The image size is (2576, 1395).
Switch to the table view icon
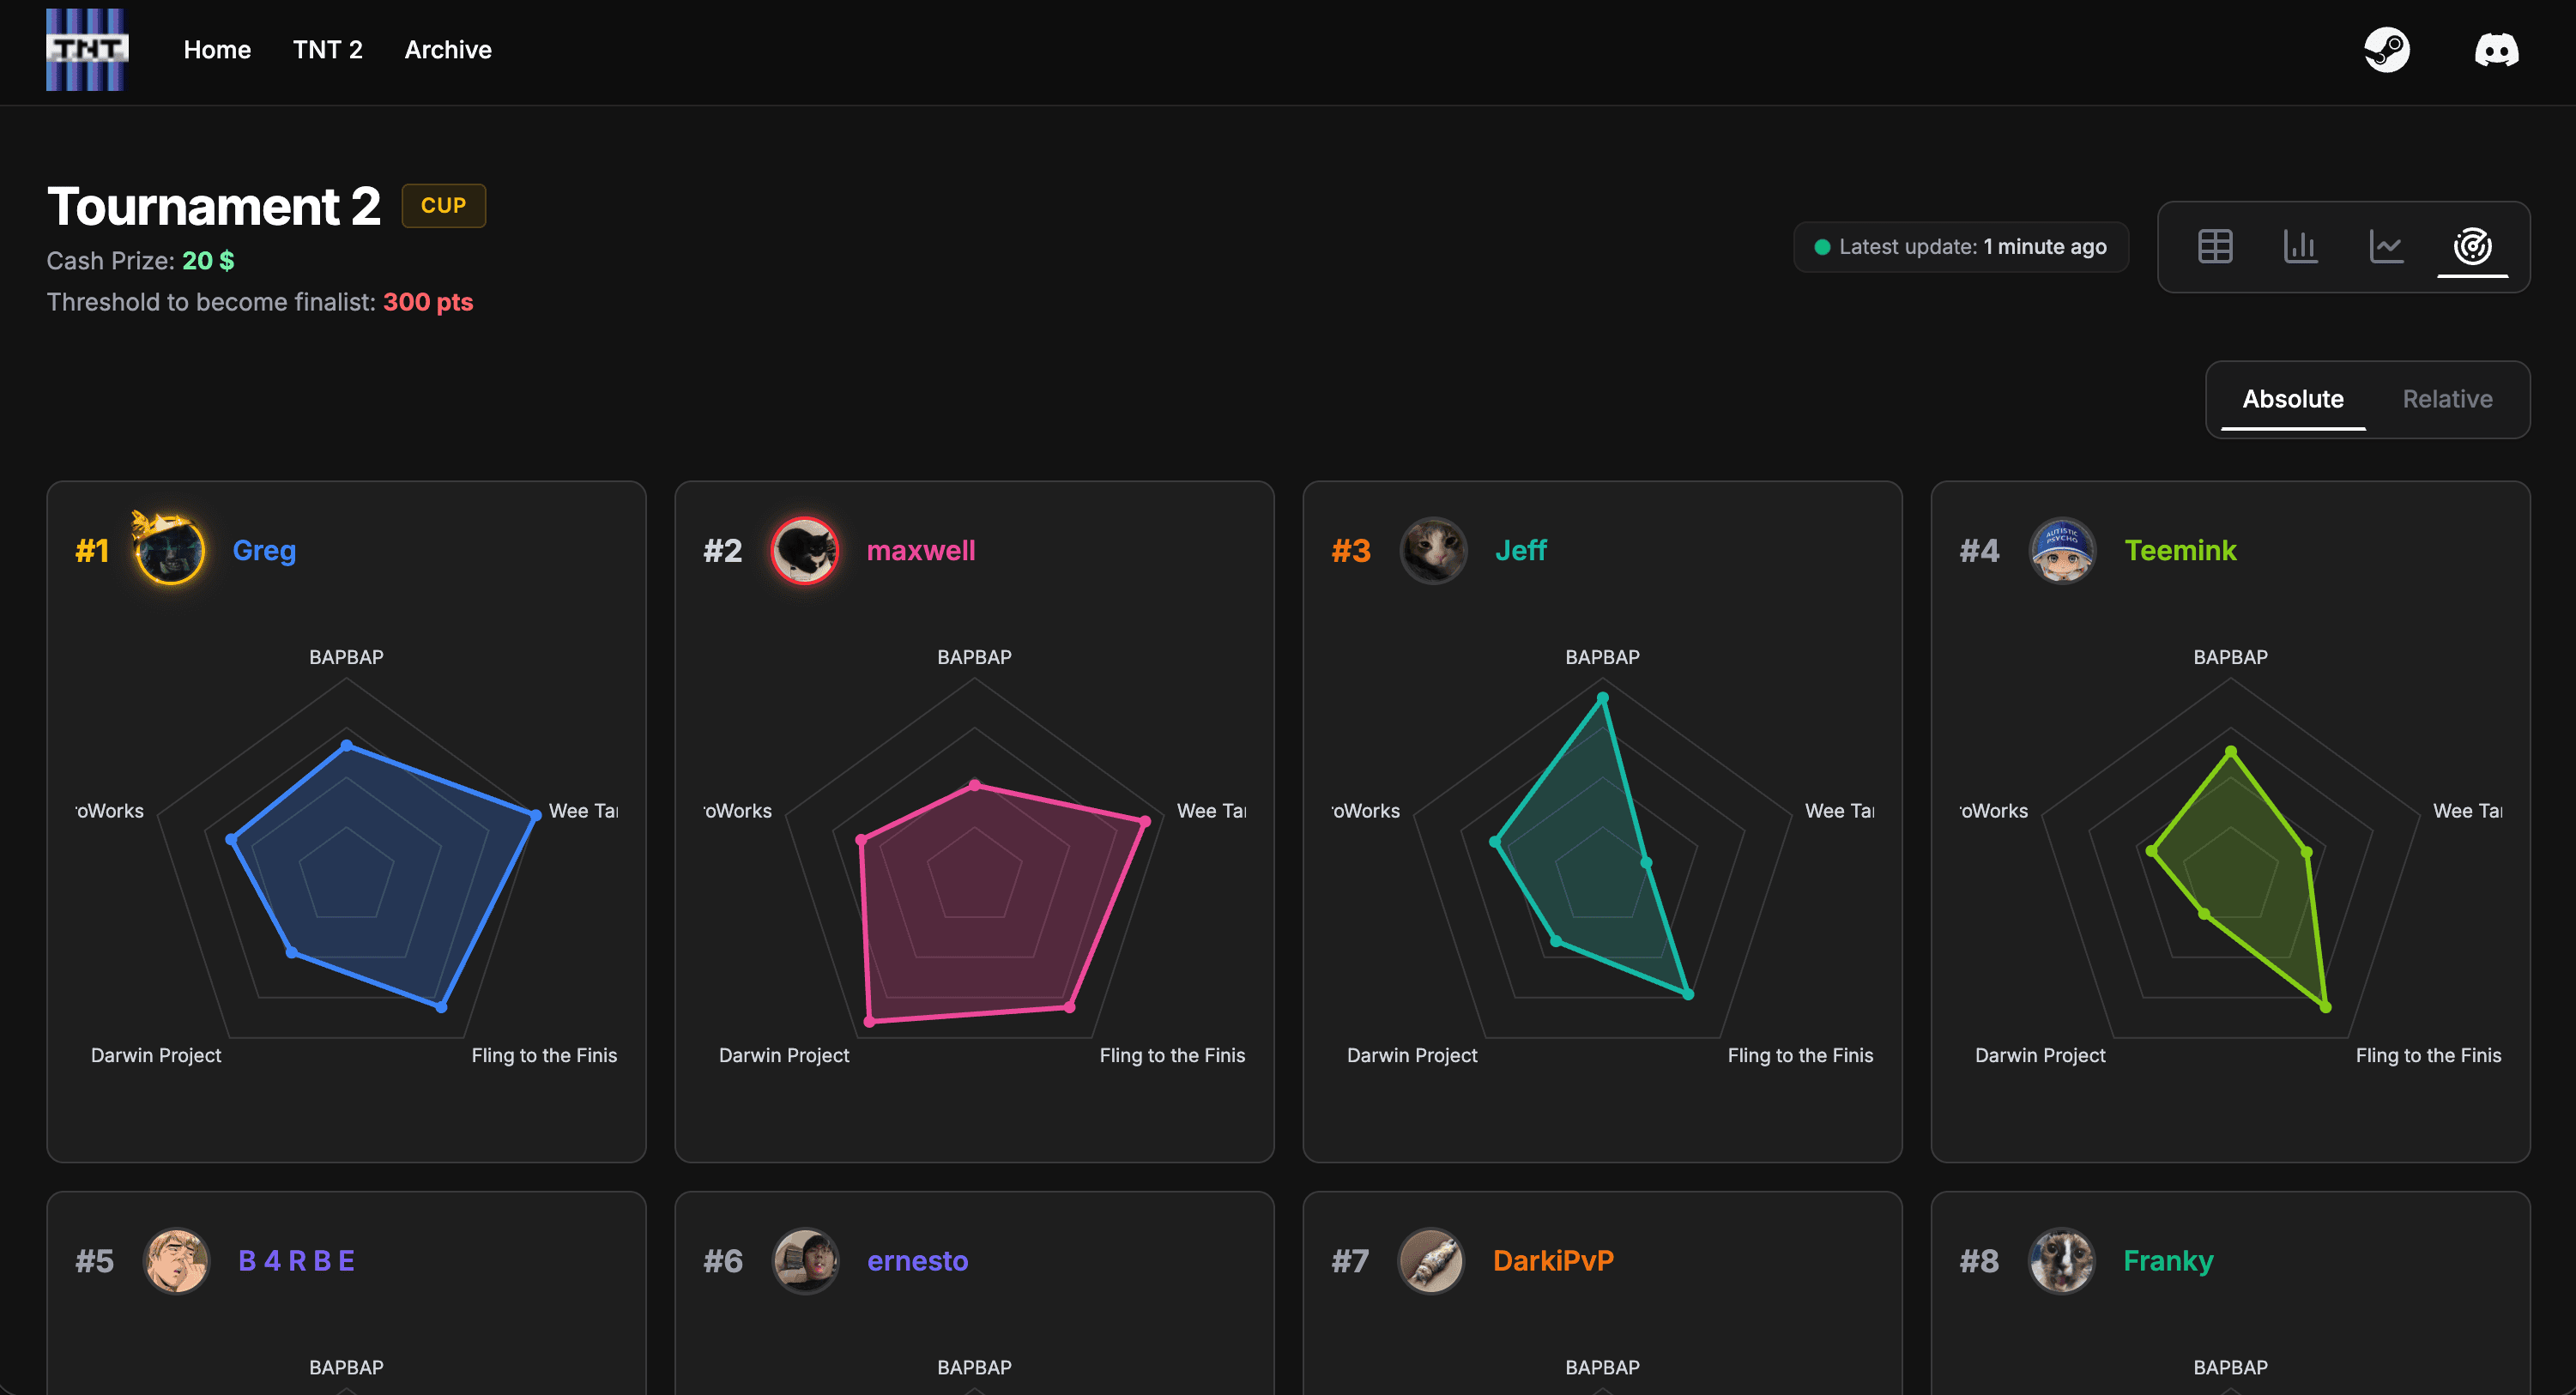click(2215, 246)
